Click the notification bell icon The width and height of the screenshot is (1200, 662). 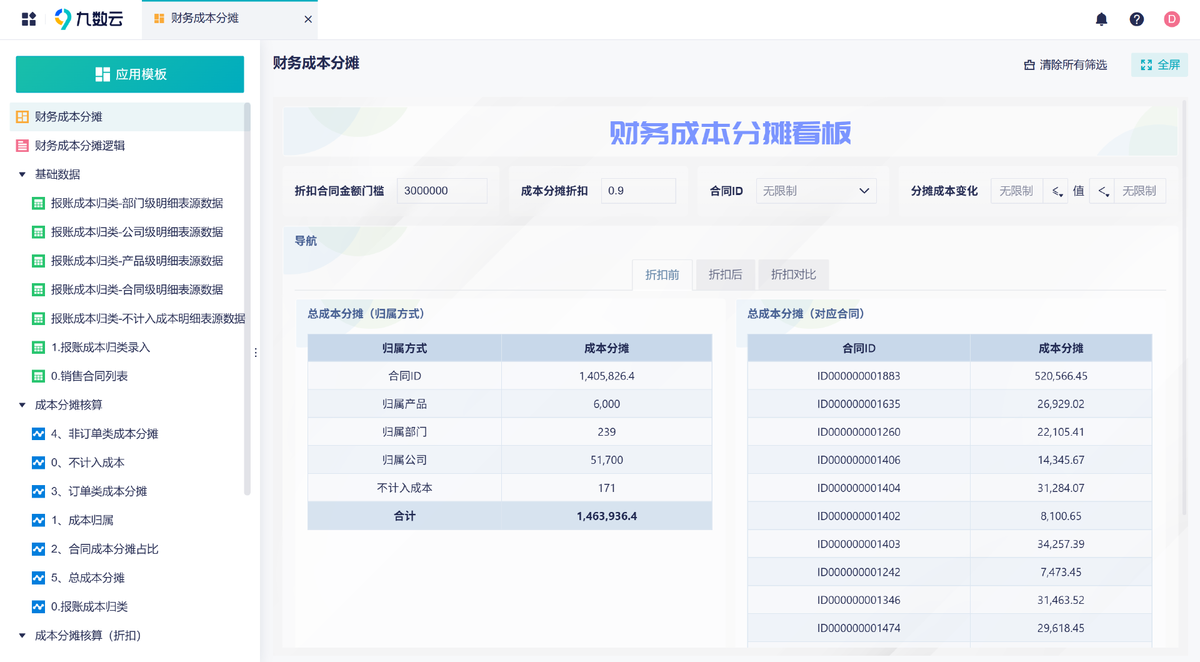(1101, 19)
